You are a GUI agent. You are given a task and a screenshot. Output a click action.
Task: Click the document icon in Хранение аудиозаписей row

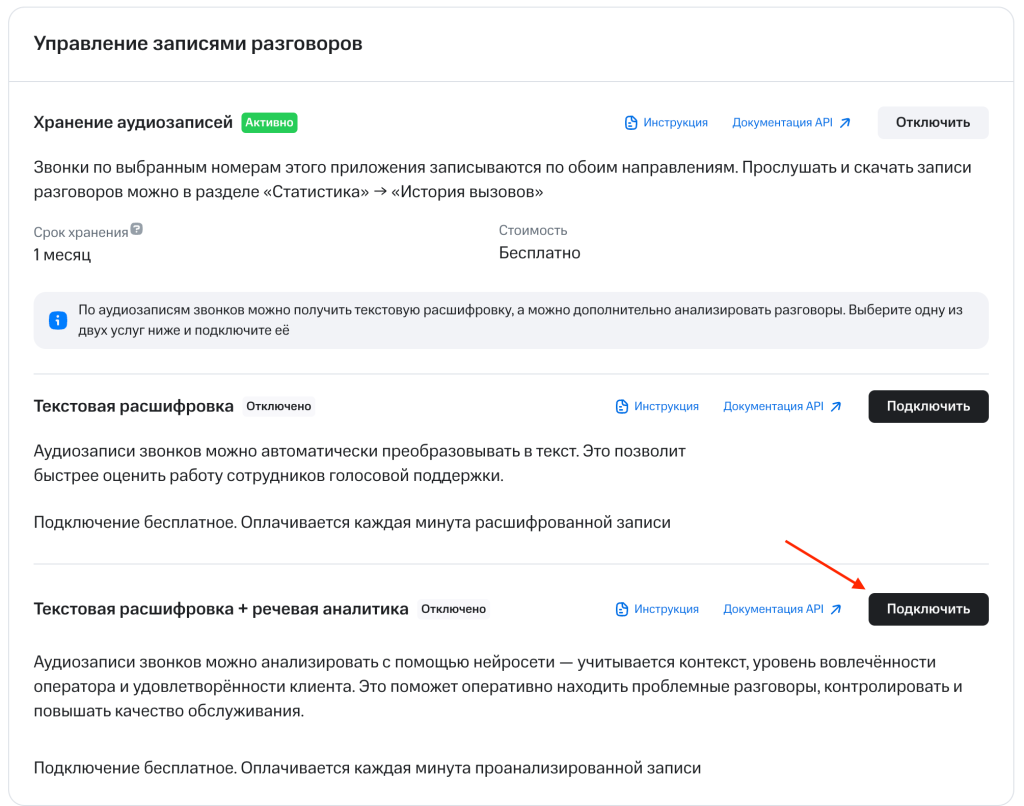coord(631,123)
